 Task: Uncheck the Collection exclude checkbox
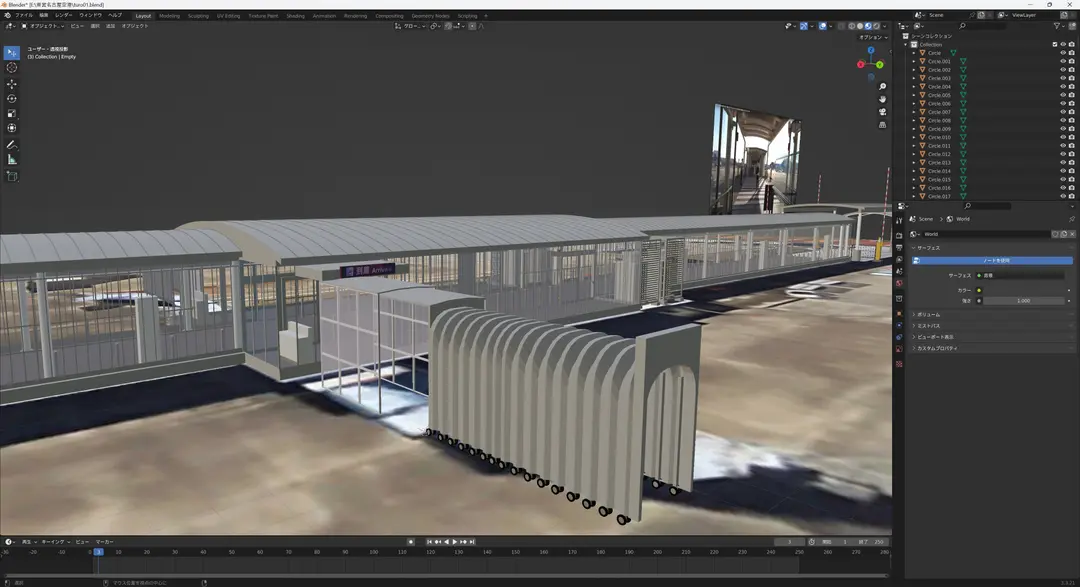point(1055,44)
